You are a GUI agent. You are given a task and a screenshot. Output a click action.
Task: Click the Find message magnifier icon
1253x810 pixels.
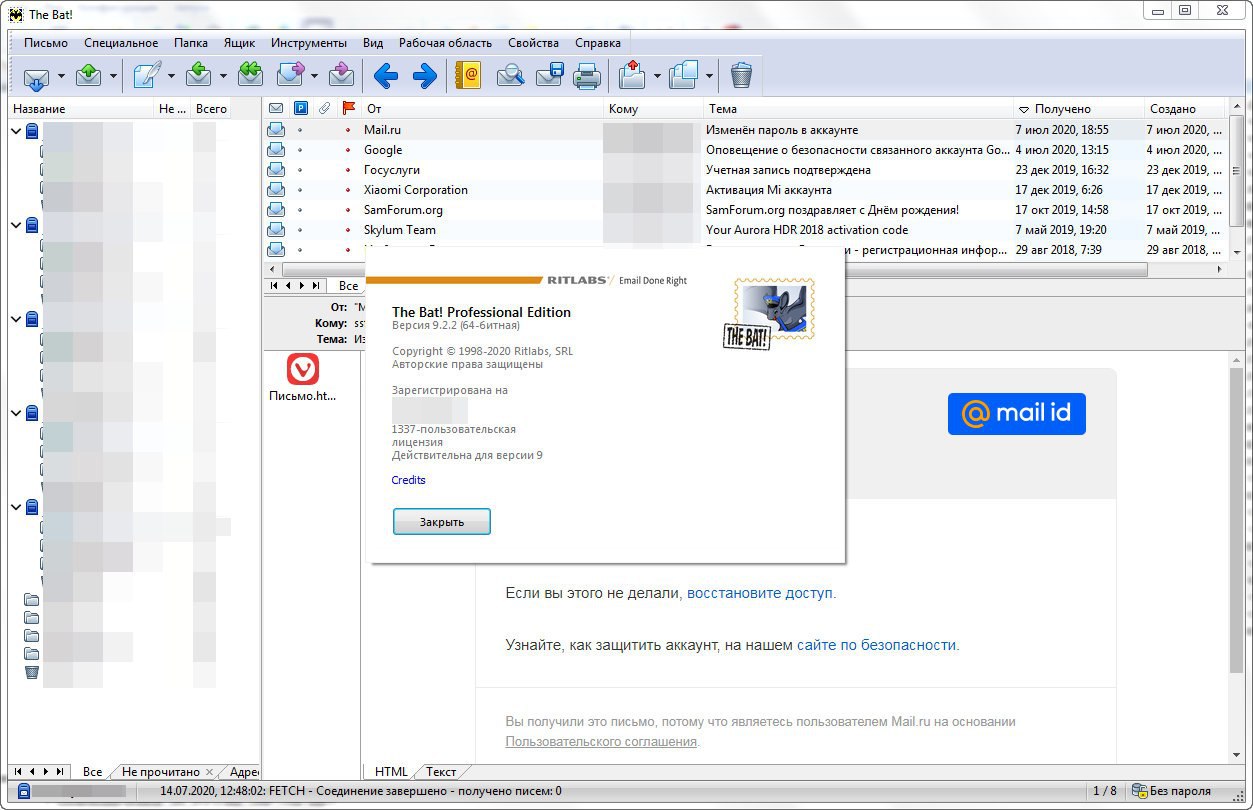(x=511, y=76)
